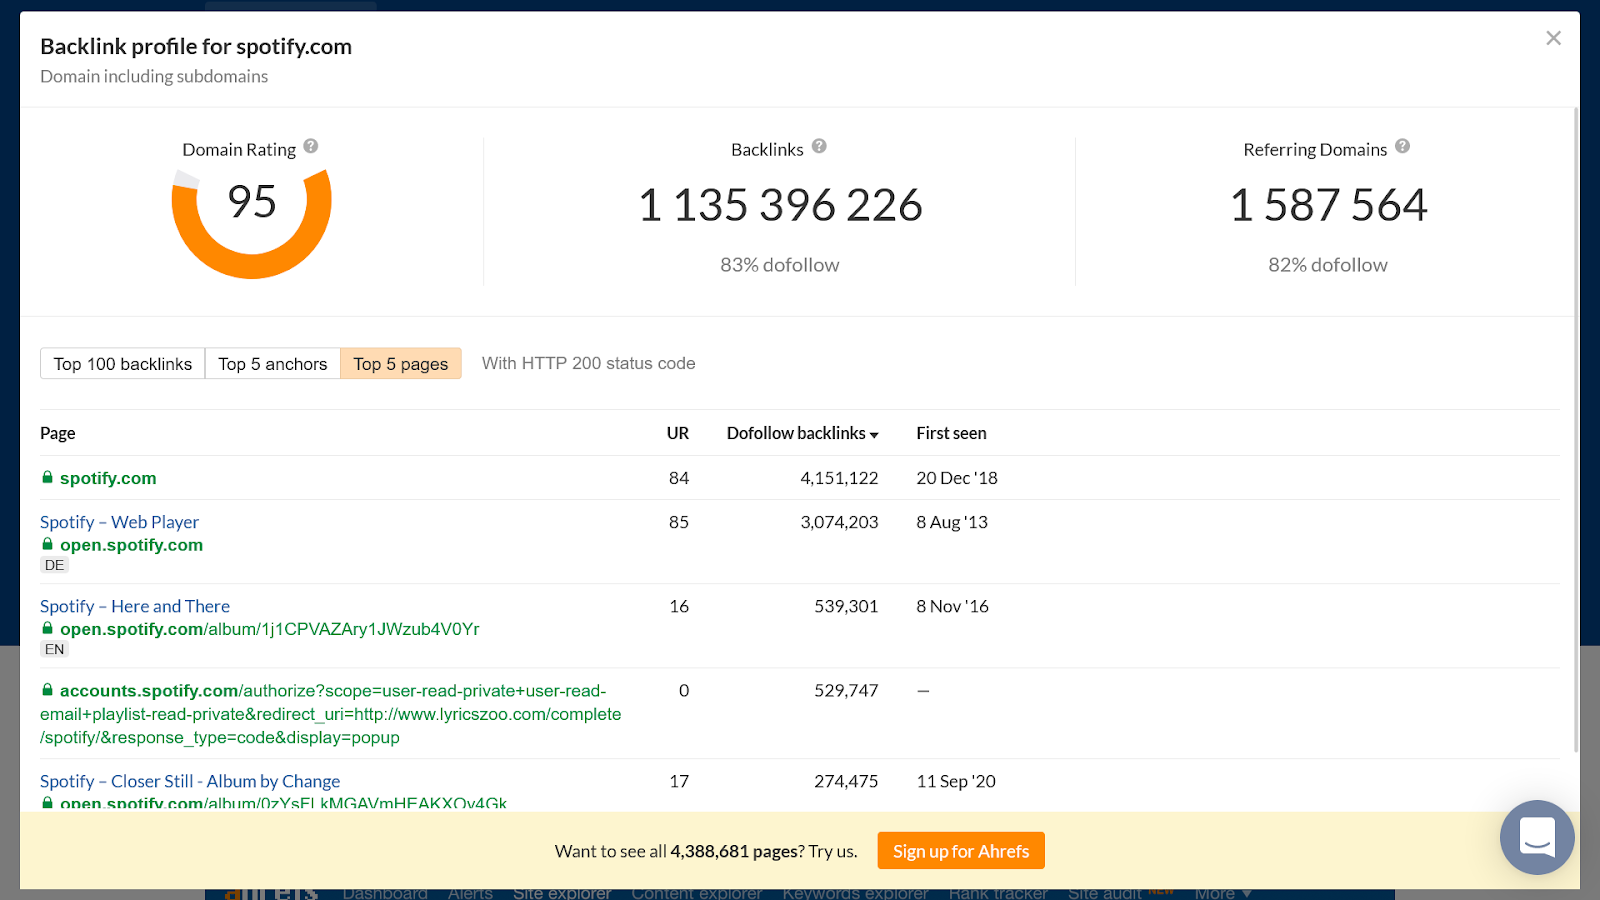Click the EN language badge
This screenshot has width=1600, height=900.
[54, 649]
